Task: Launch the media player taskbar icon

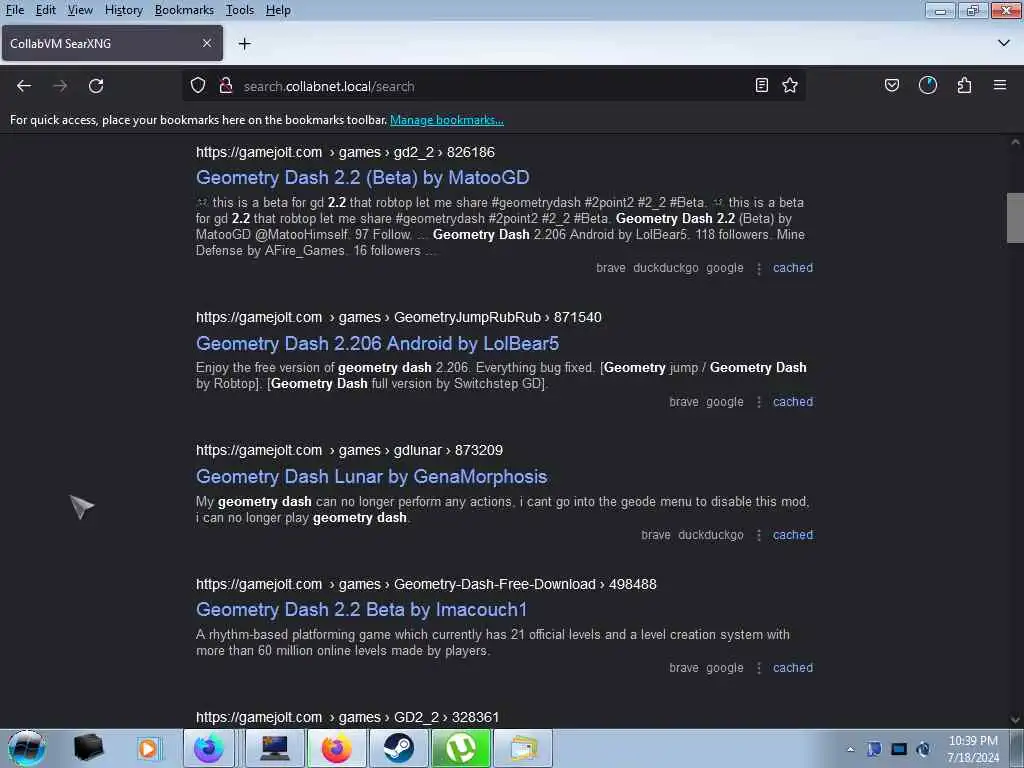Action: pyautogui.click(x=148, y=748)
